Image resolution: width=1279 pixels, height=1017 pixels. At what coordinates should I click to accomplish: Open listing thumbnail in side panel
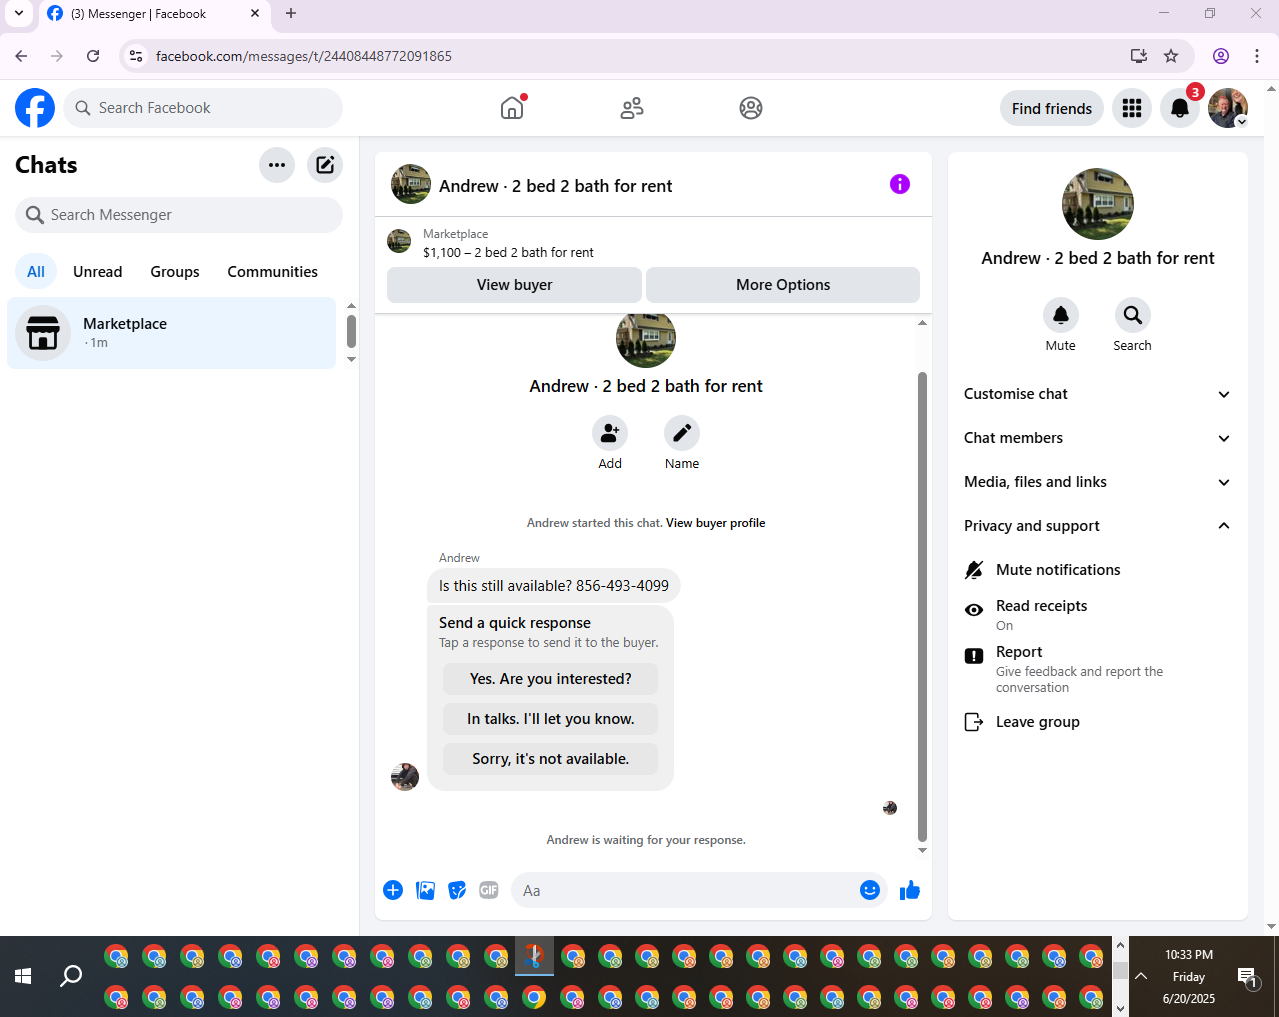[x=1098, y=204]
